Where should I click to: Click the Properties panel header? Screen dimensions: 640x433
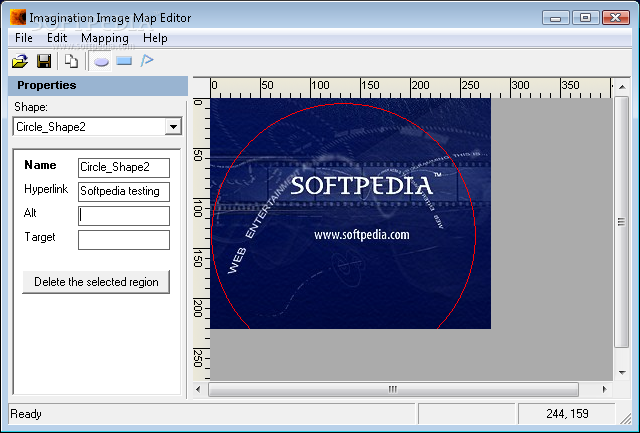pyautogui.click(x=98, y=85)
